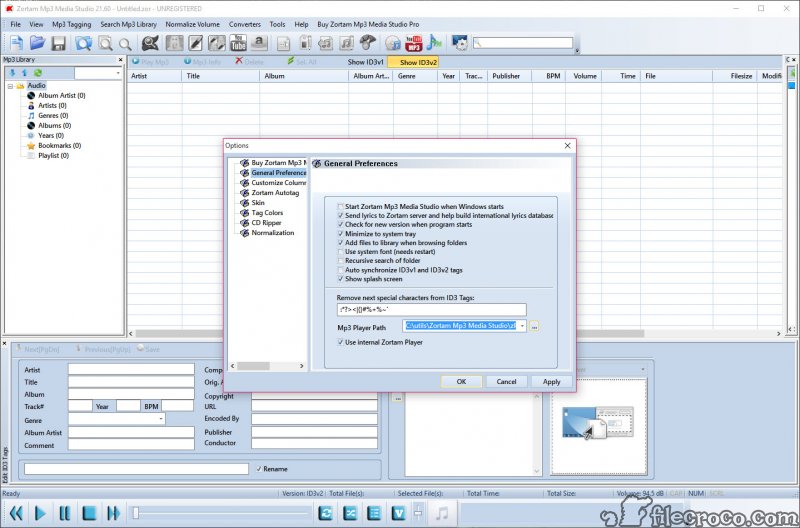Open Search Mp3 Library menu
This screenshot has height=528, width=800.
pos(129,24)
